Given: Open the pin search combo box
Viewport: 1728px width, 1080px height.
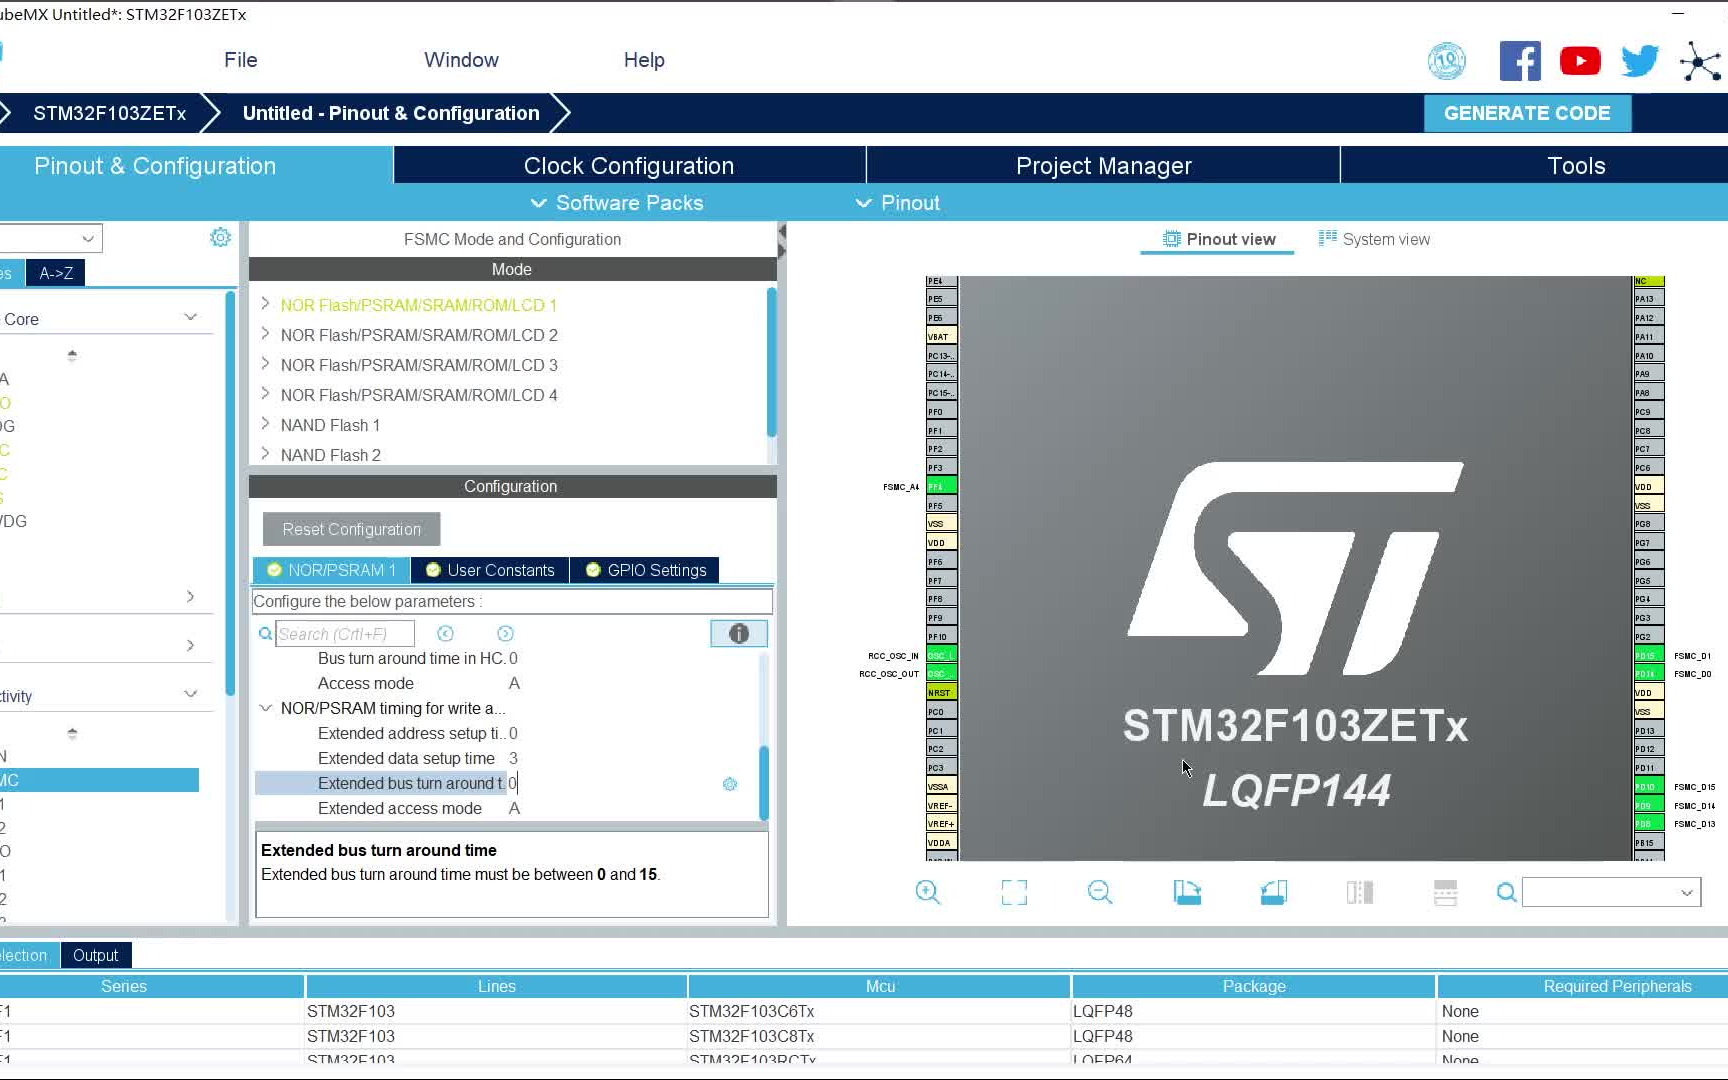Looking at the screenshot, I should click(x=1611, y=892).
